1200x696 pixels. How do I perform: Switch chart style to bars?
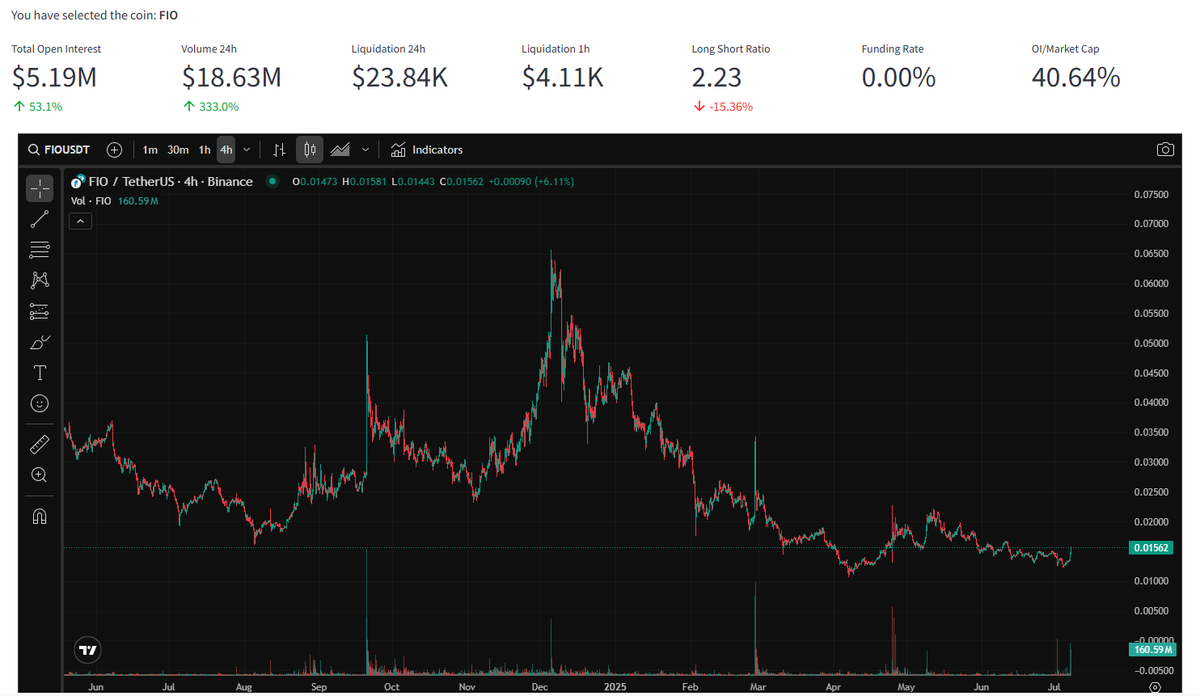pos(280,150)
